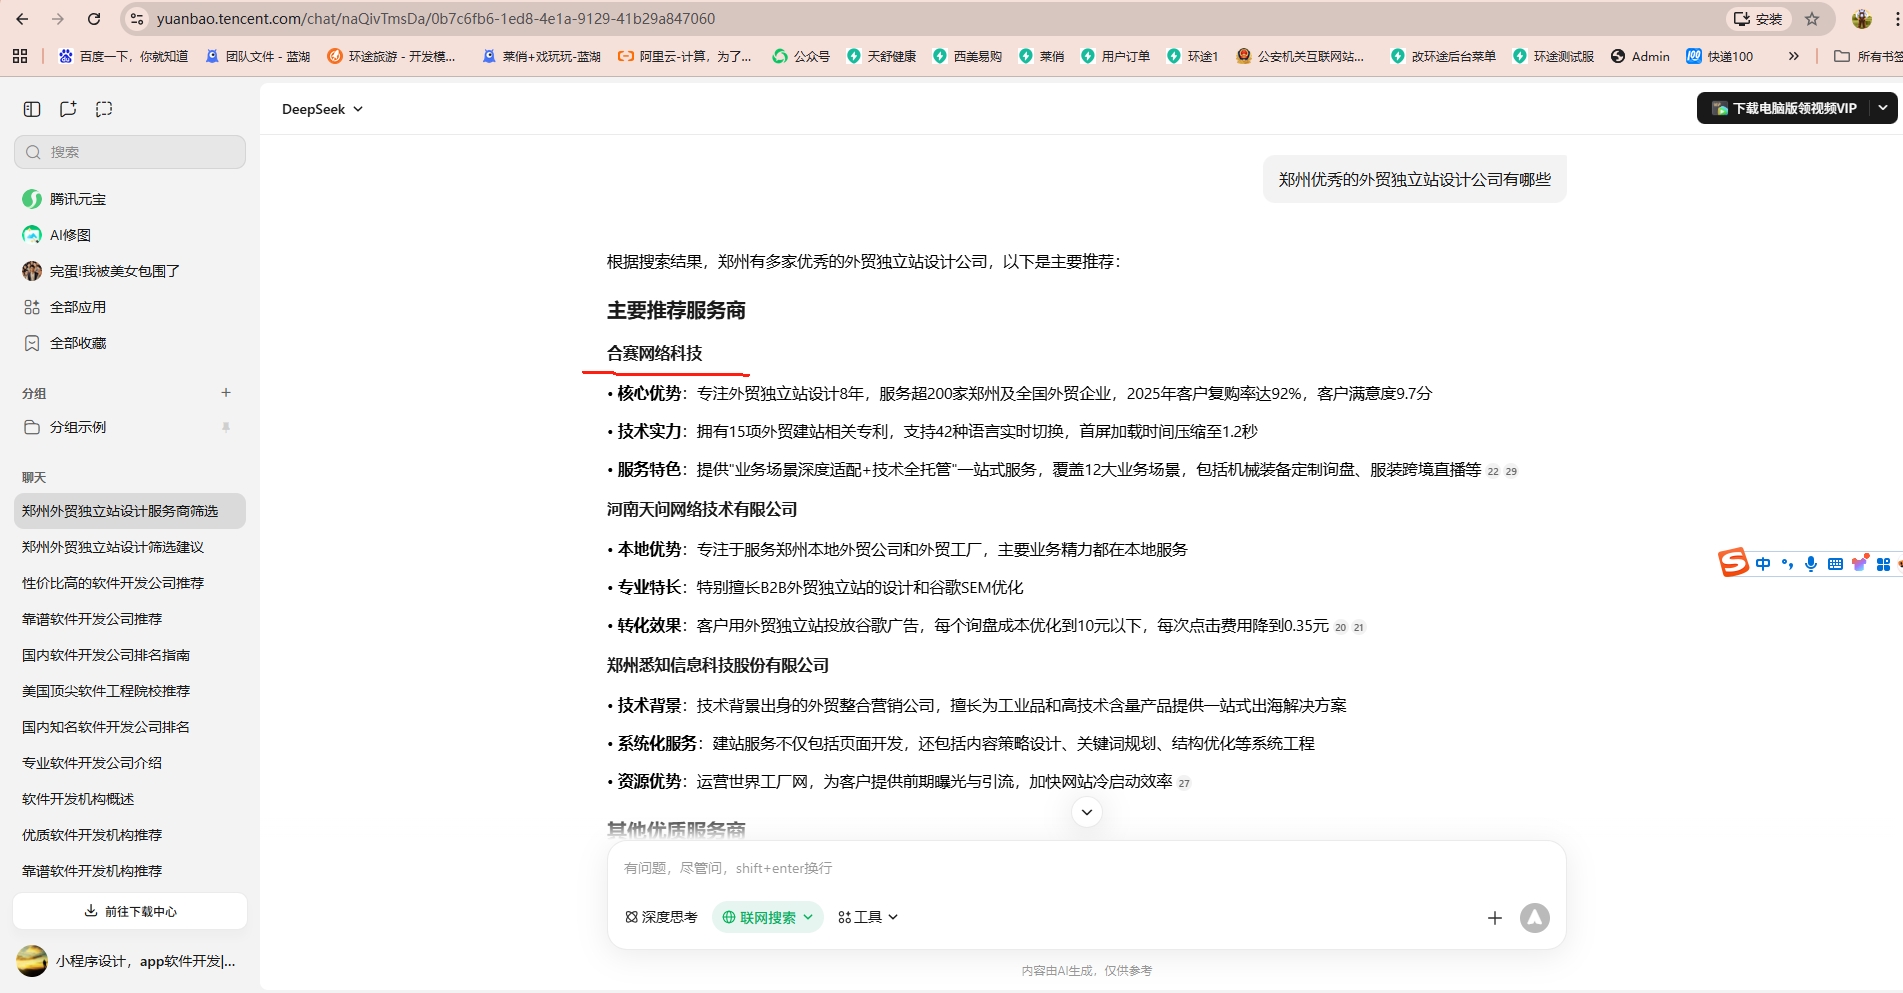Image resolution: width=1903 pixels, height=993 pixels.
Task: Enable 深度思考 deep thinking mode
Action: click(660, 917)
